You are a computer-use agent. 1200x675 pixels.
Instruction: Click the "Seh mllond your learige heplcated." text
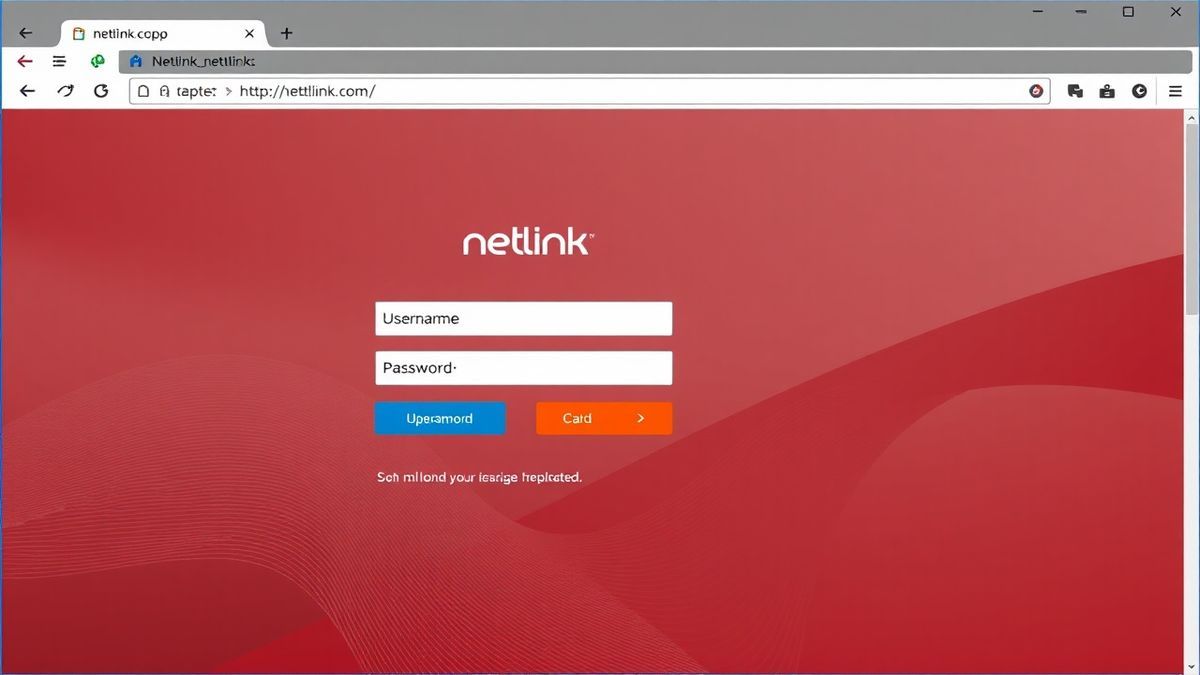pyautogui.click(x=479, y=477)
